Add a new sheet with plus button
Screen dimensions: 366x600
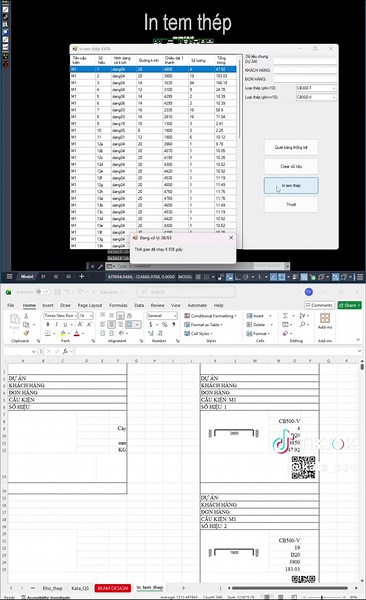183,588
